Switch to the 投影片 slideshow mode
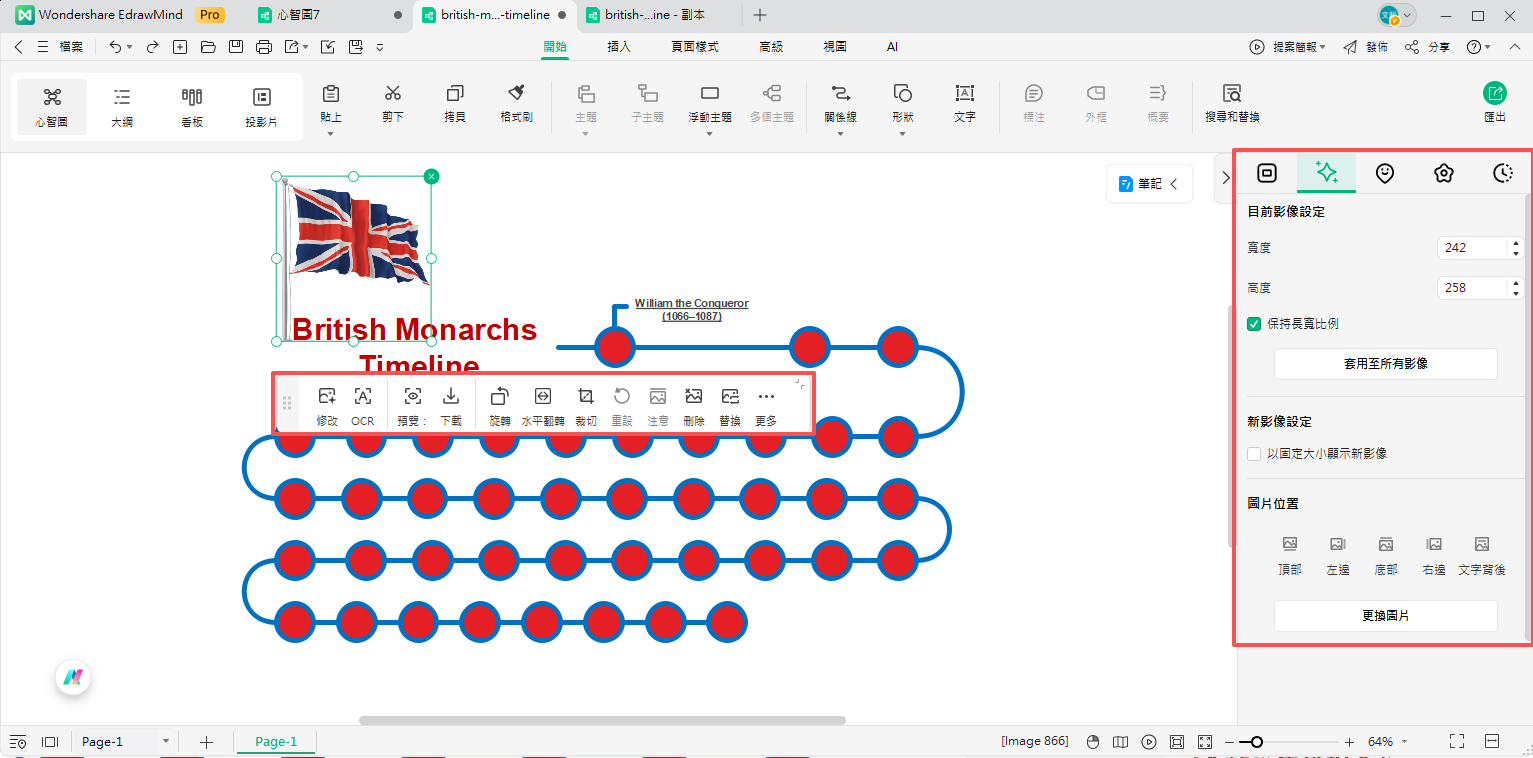This screenshot has width=1533, height=758. [x=261, y=105]
